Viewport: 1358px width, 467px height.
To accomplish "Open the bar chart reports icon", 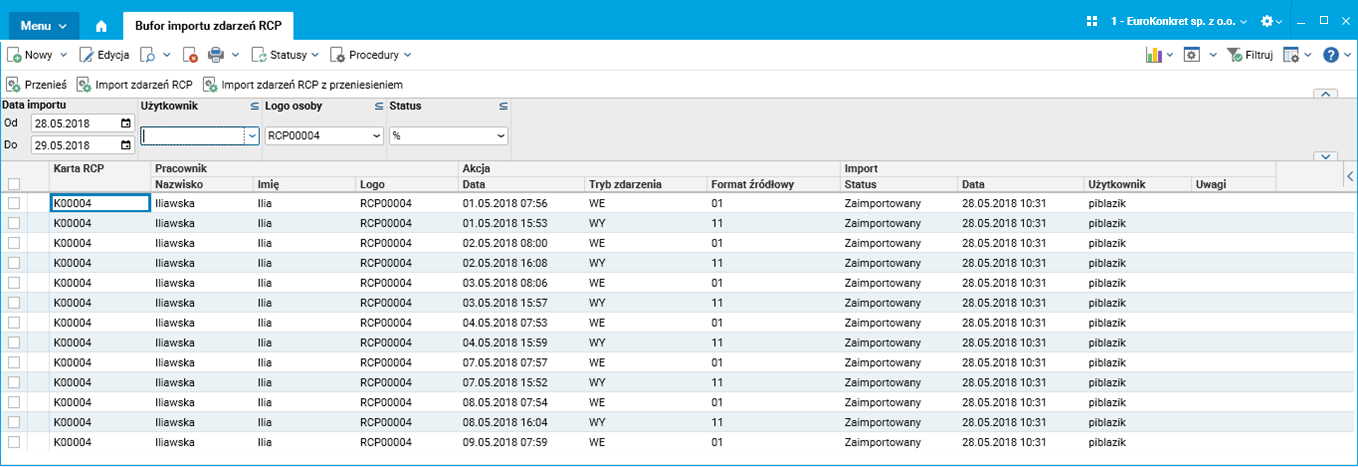I will [1153, 55].
